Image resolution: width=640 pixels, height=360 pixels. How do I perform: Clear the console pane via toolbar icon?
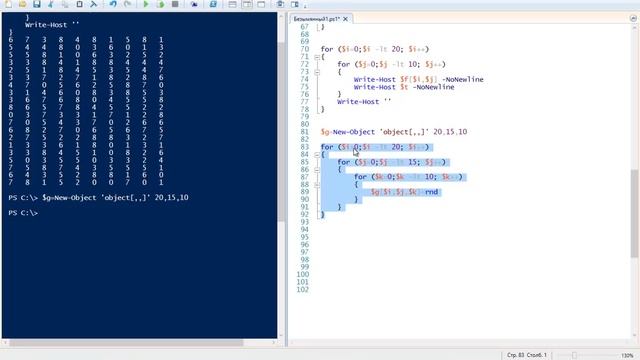[x=93, y=4]
